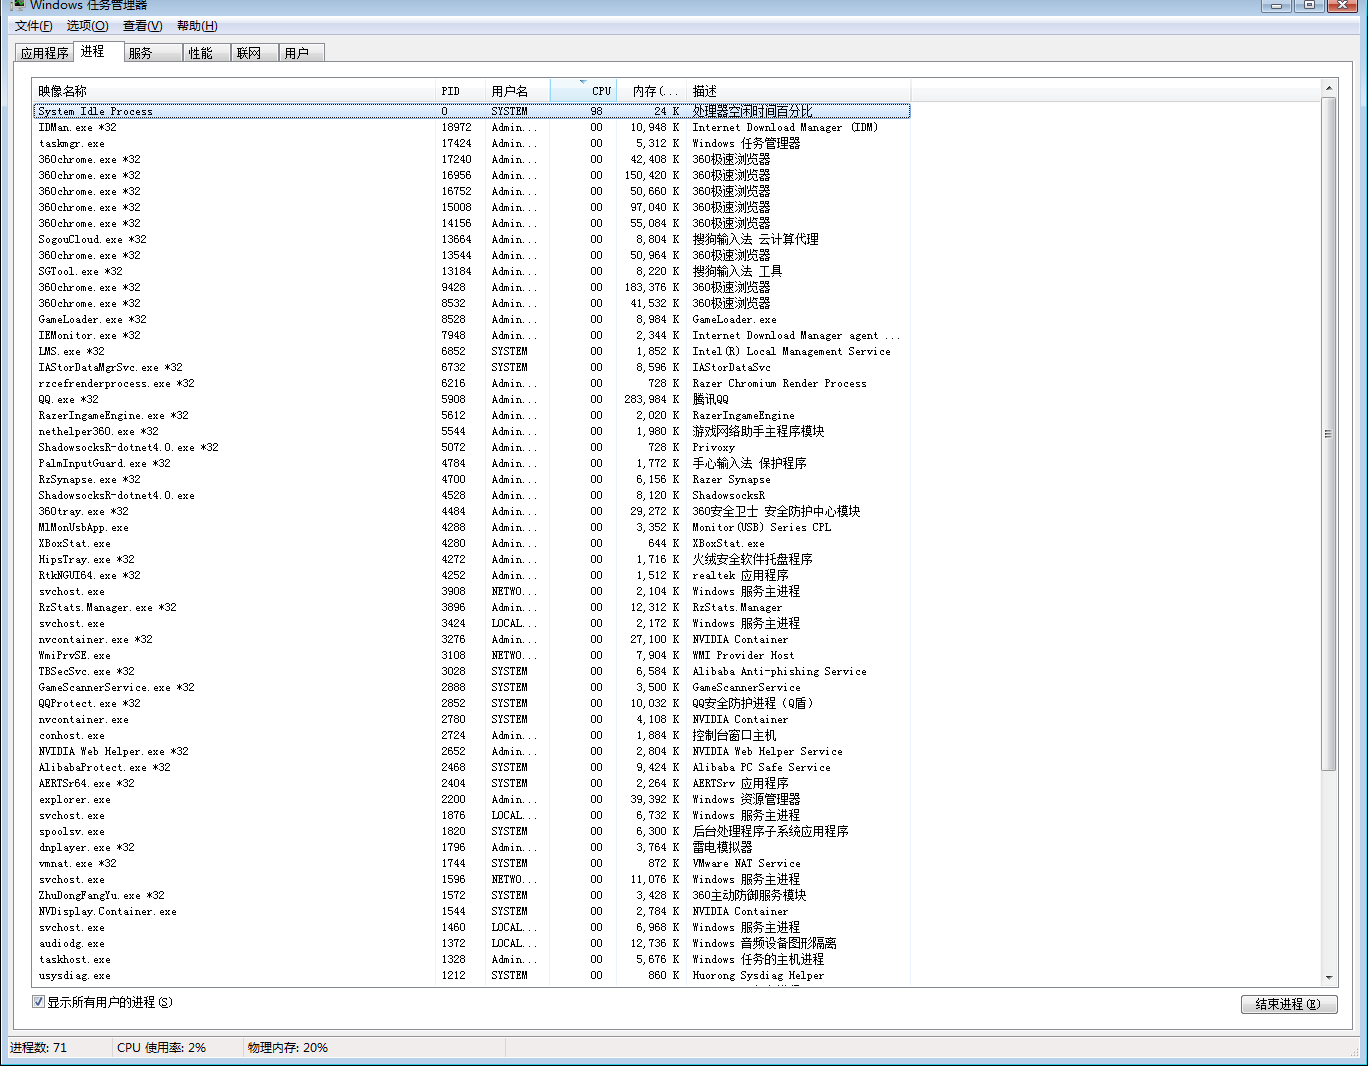
Task: Select the taskhost.exe process
Action: coord(472,959)
